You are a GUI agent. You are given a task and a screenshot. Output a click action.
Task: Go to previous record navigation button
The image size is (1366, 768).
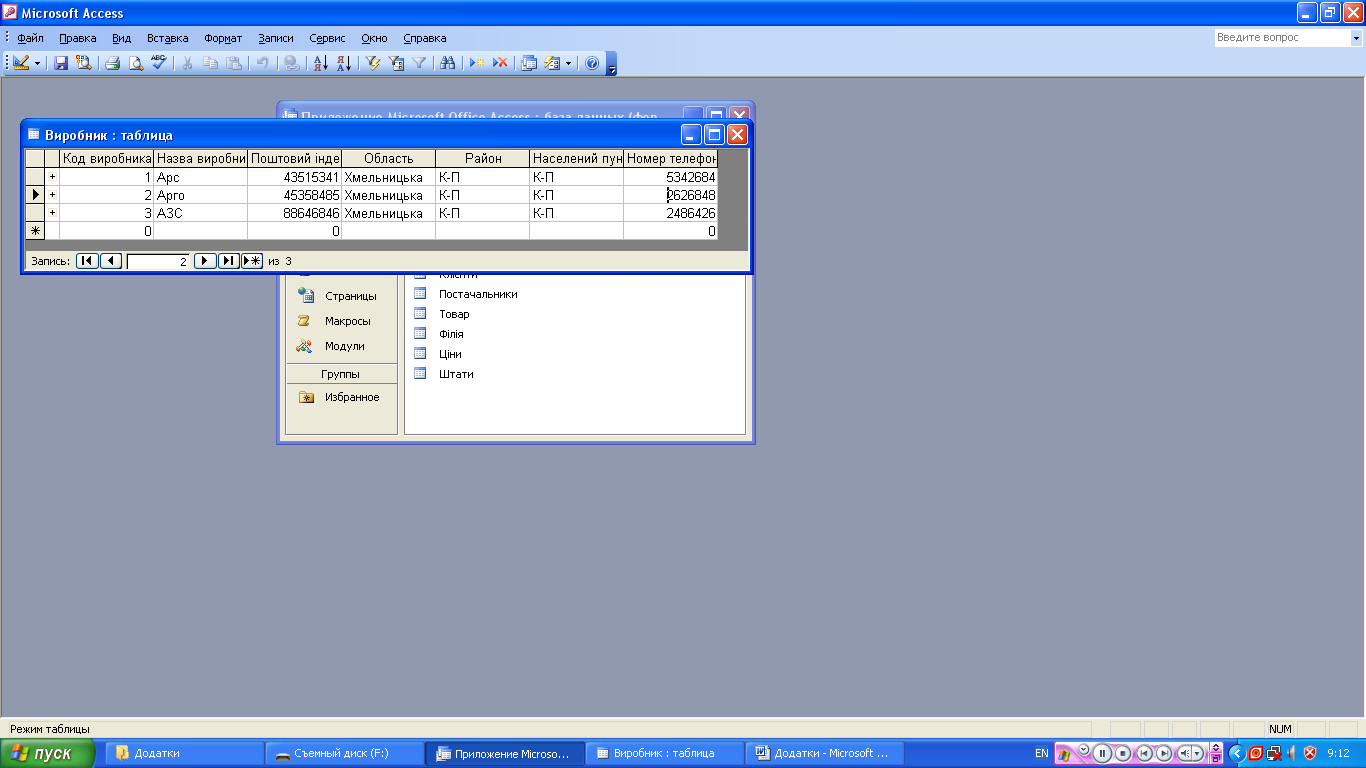(x=111, y=261)
